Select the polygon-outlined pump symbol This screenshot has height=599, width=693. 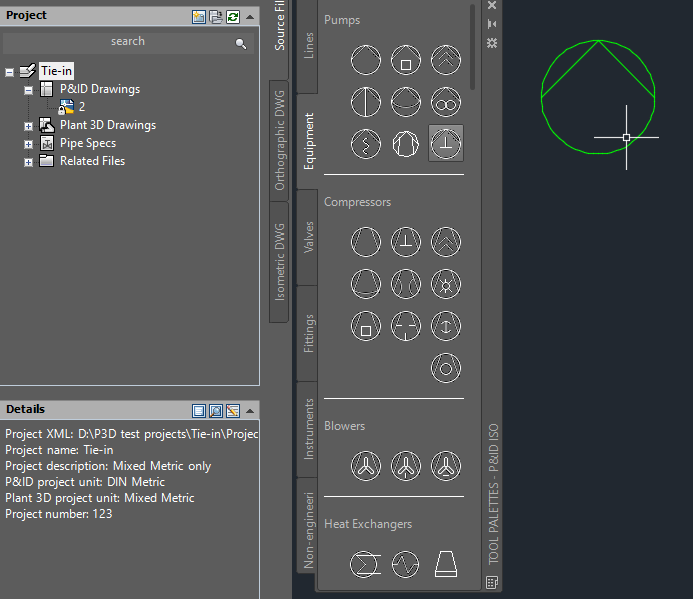tap(406, 144)
